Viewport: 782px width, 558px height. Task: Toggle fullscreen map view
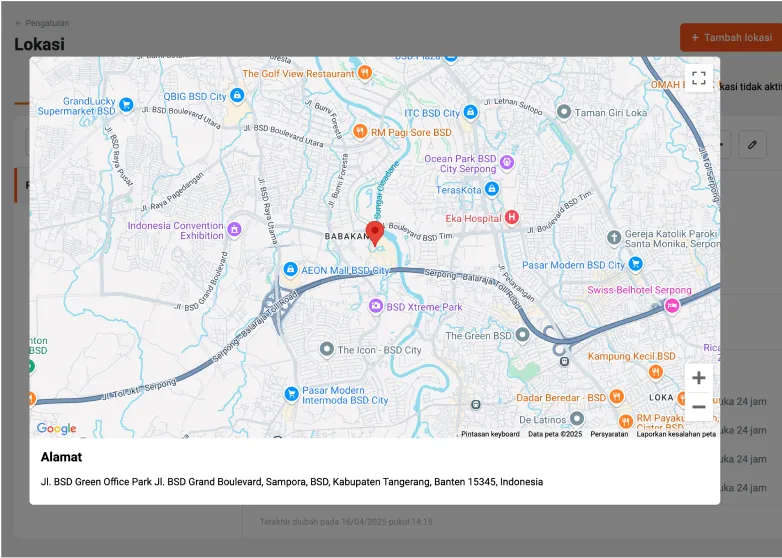(x=699, y=78)
